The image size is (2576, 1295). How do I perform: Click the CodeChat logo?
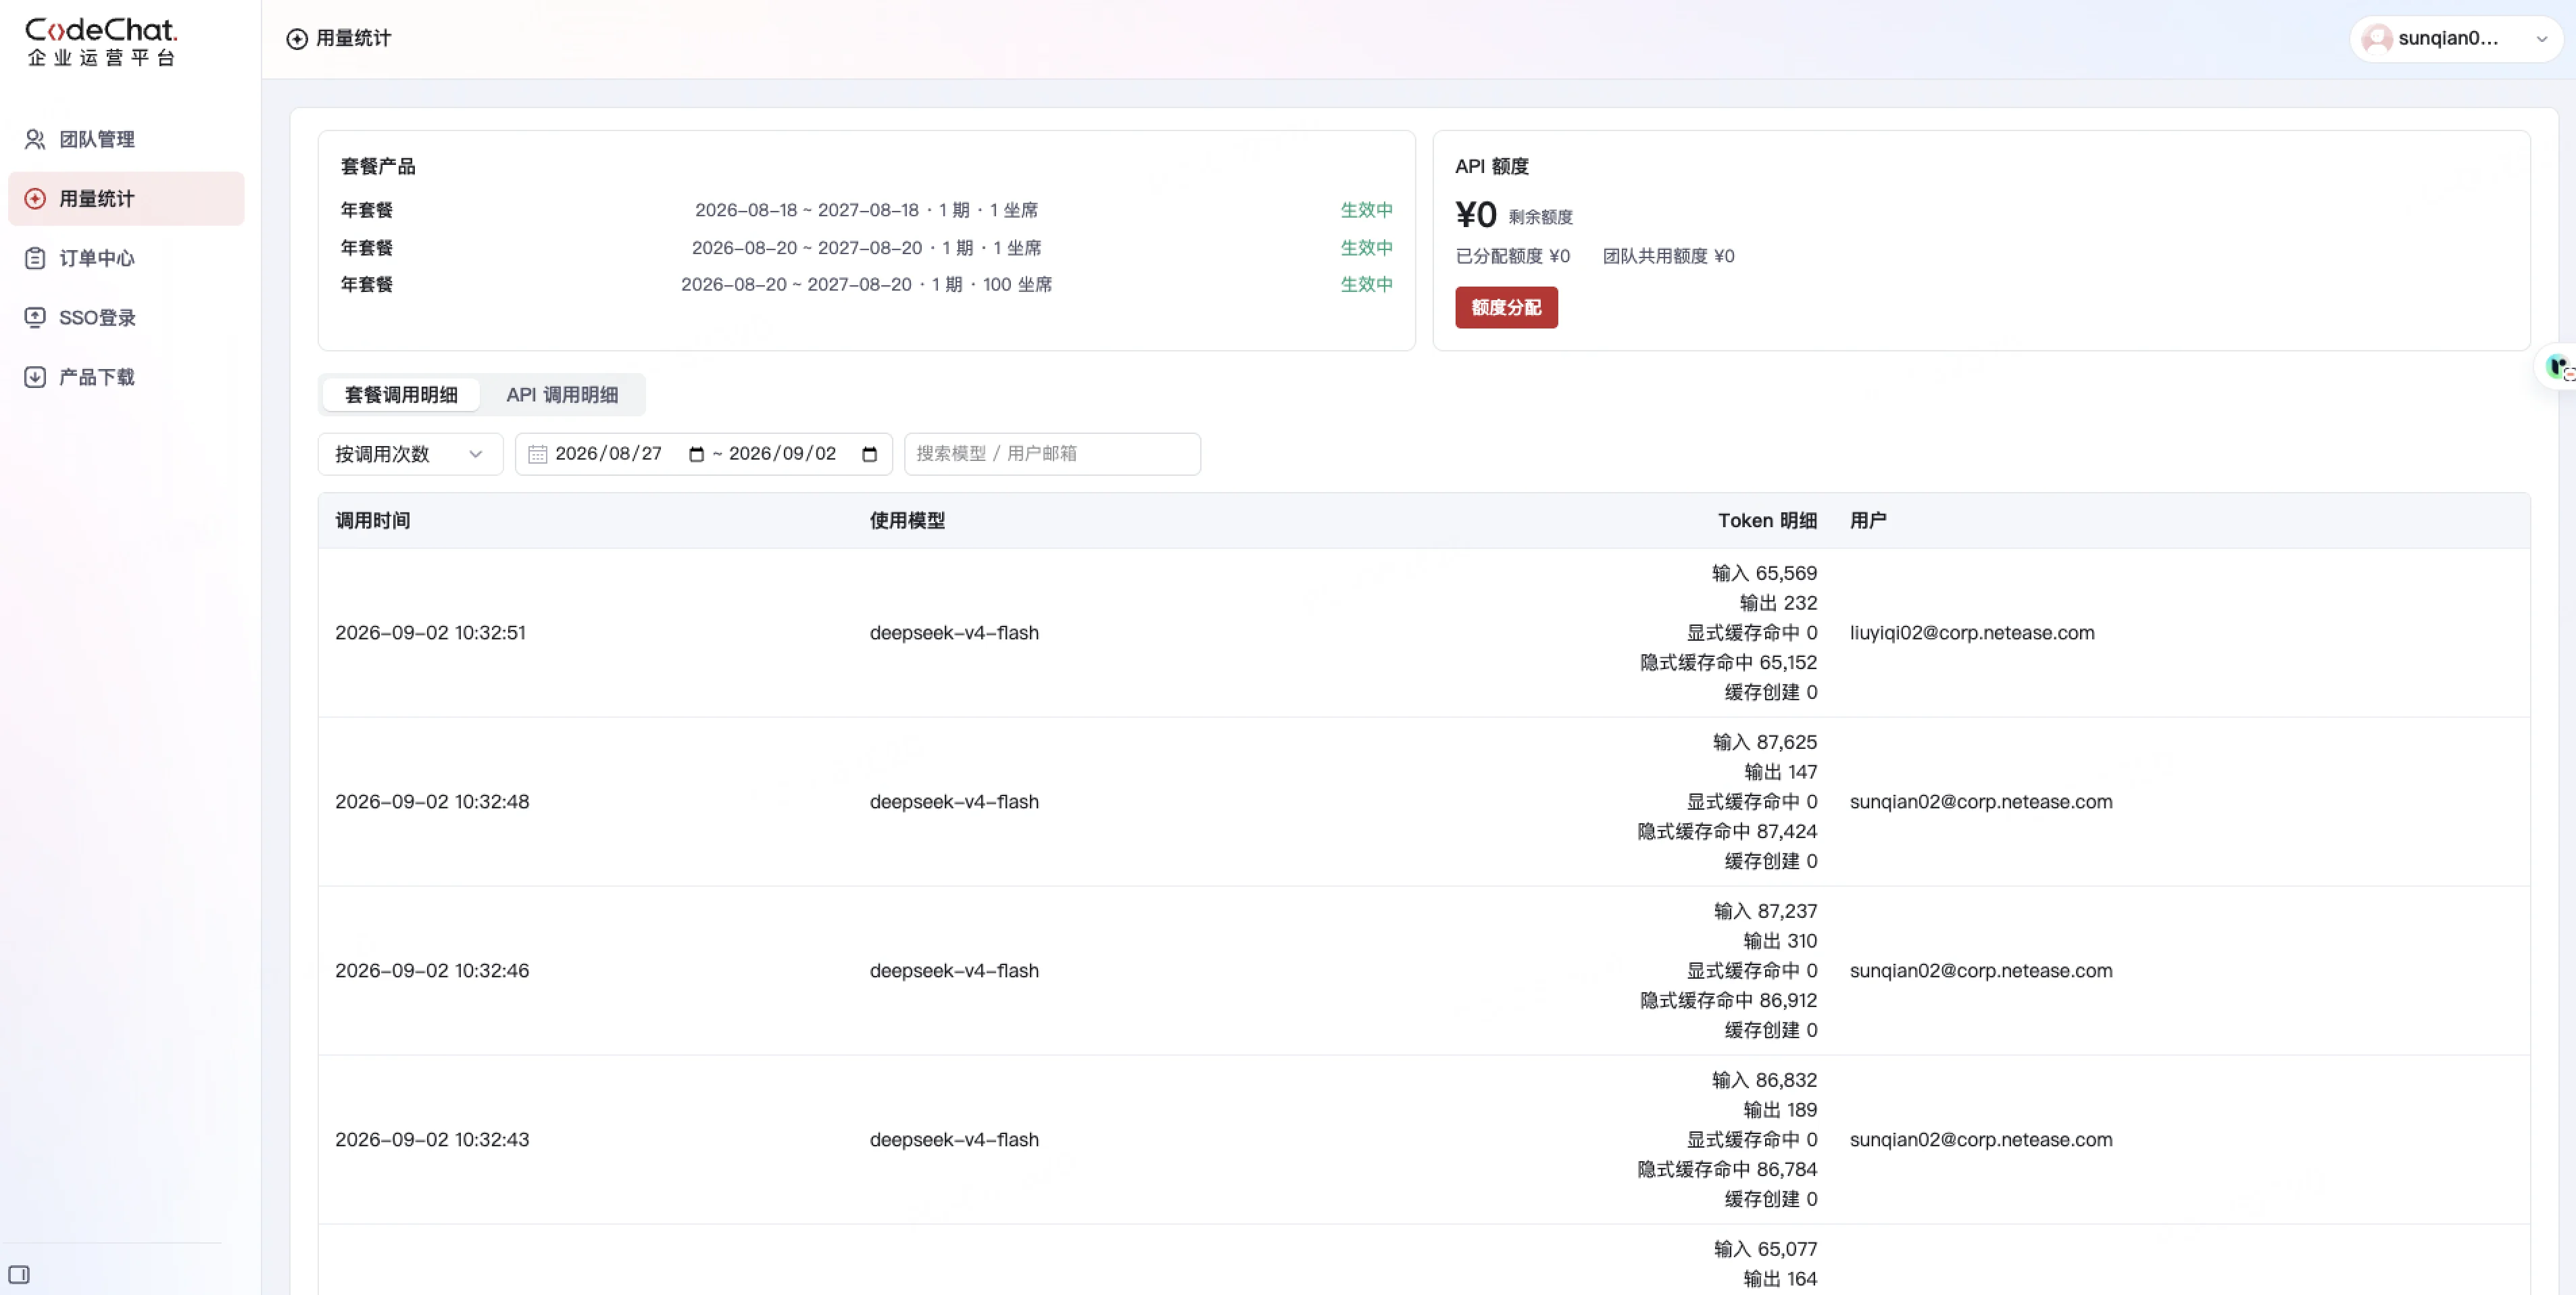pyautogui.click(x=101, y=42)
